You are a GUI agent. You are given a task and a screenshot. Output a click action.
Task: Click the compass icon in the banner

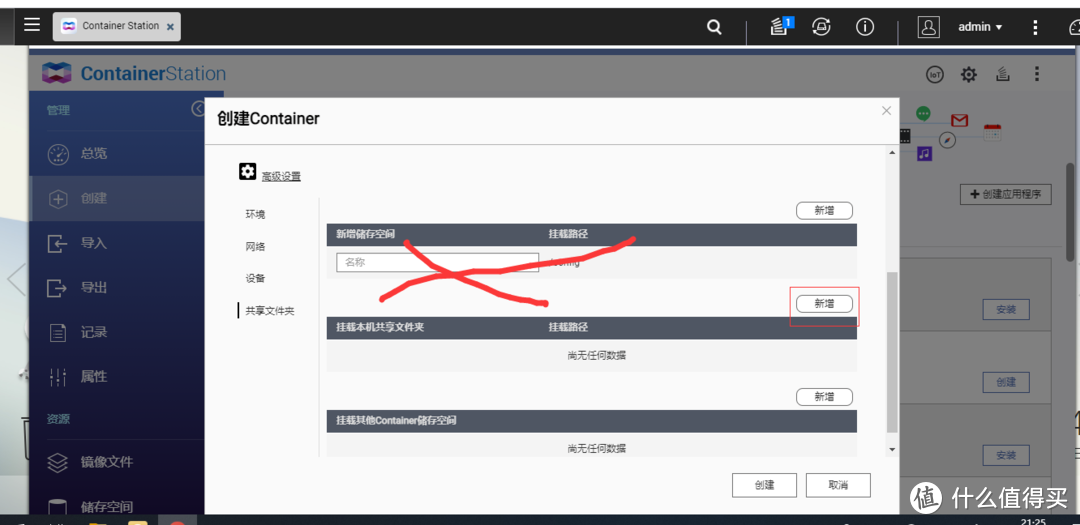[948, 139]
